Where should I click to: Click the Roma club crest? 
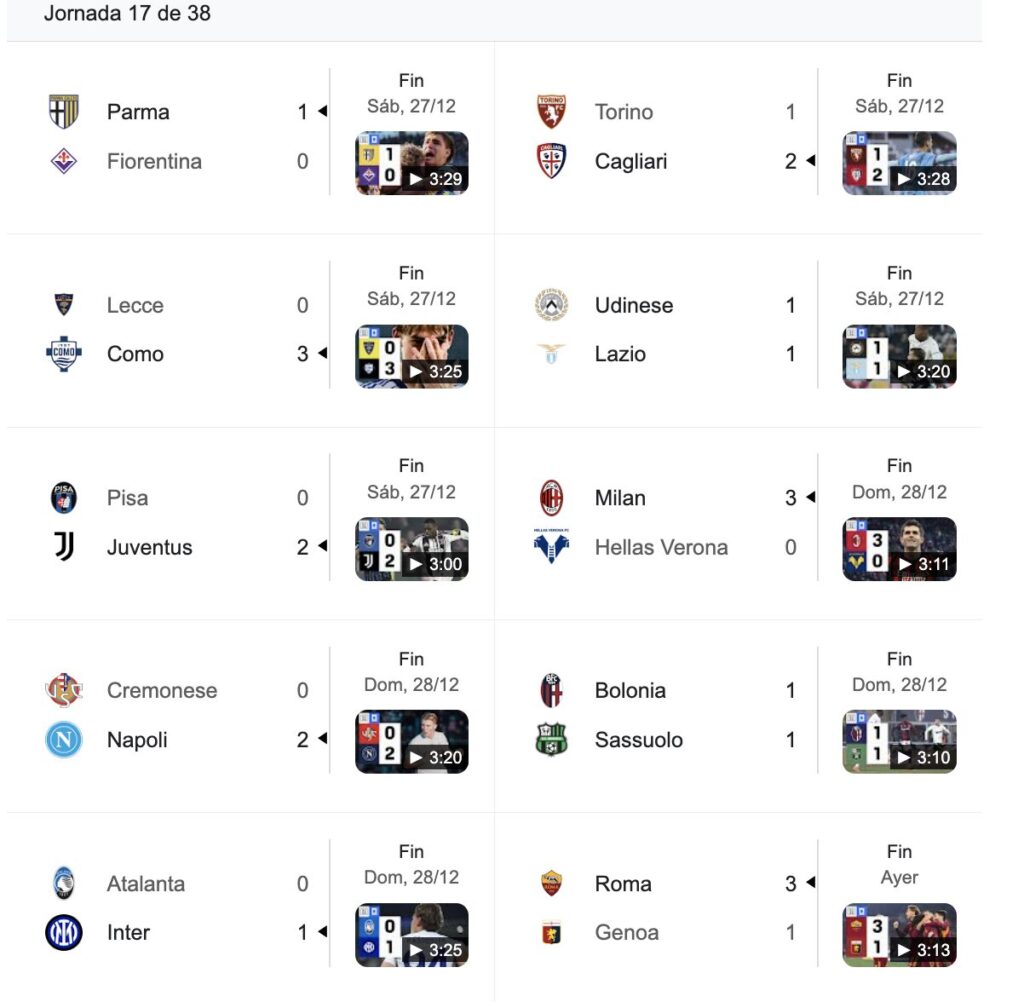click(x=552, y=883)
